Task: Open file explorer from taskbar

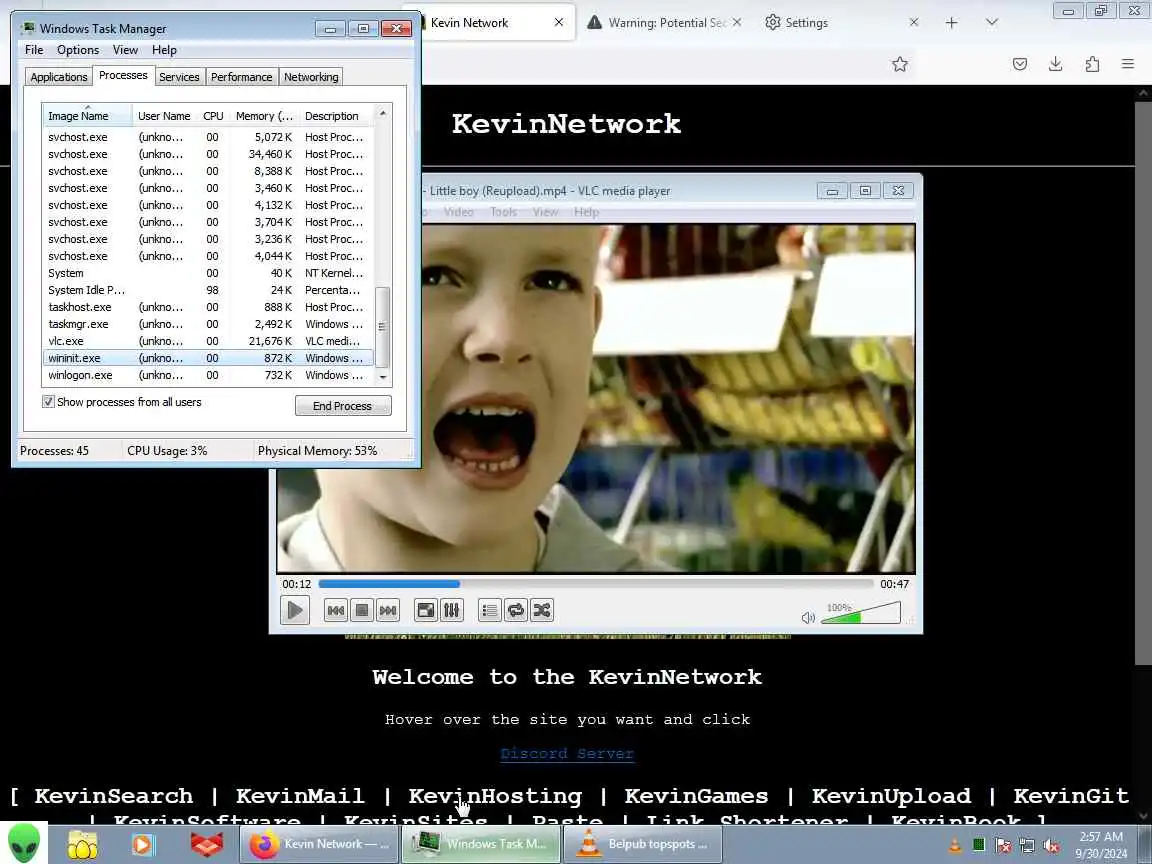Action: [82, 845]
